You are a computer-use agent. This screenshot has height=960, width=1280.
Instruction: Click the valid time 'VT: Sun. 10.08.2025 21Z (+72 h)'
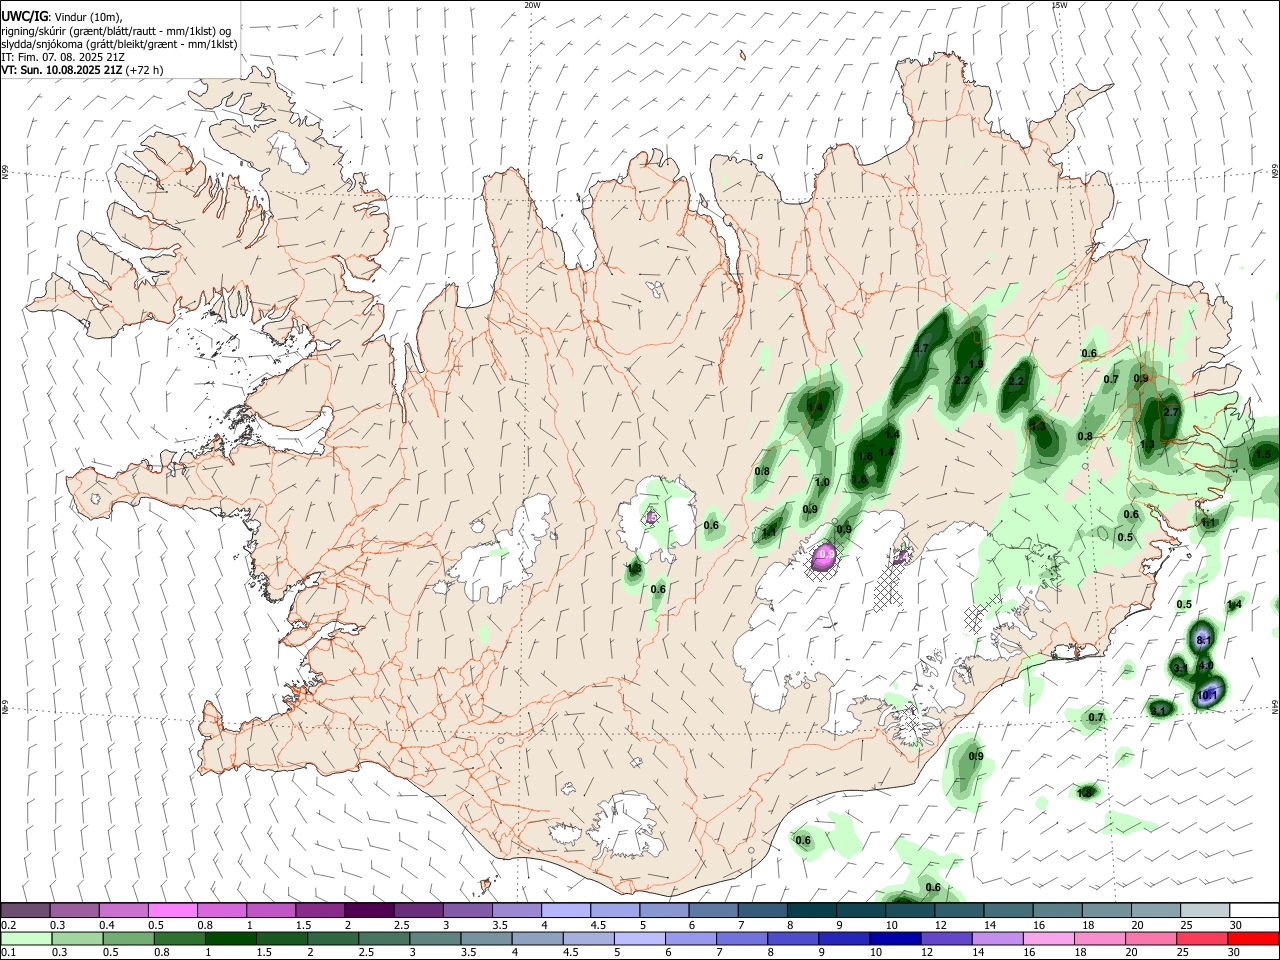point(82,70)
